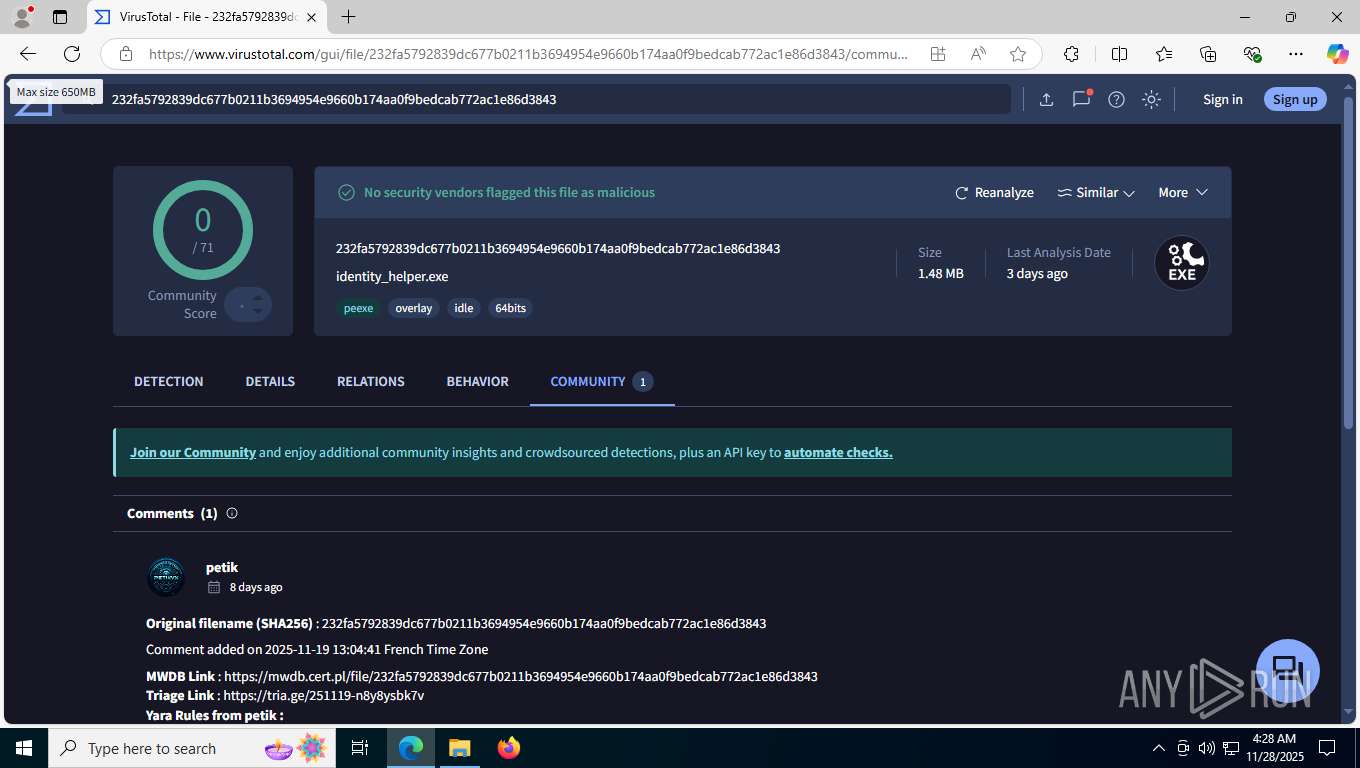
Task: Click the browser Refresh icon
Action: pyautogui.click(x=72, y=54)
